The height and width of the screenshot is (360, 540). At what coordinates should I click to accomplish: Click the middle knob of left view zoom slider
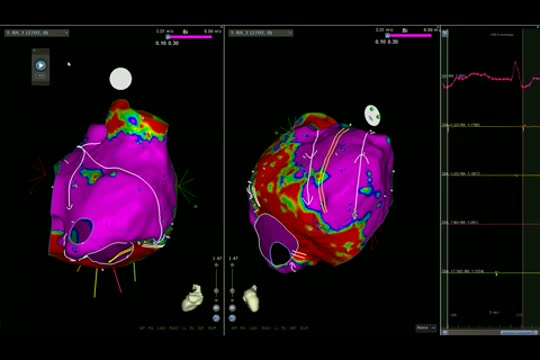point(216,291)
